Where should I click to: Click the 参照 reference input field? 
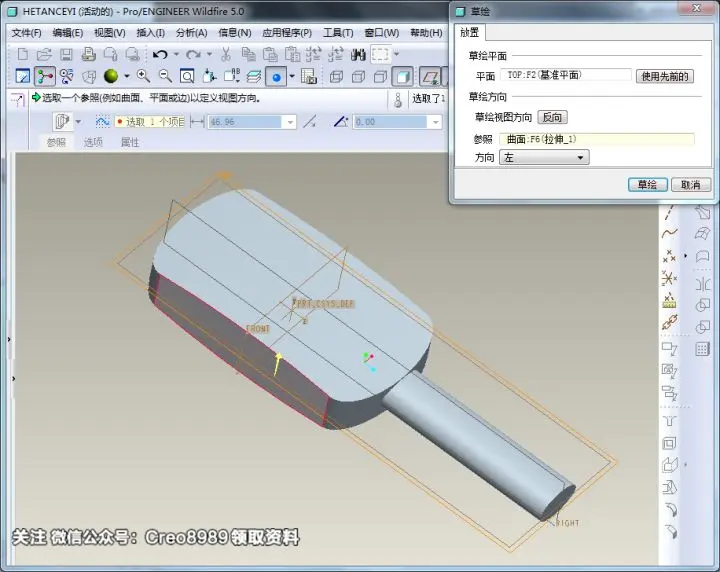tap(597, 140)
